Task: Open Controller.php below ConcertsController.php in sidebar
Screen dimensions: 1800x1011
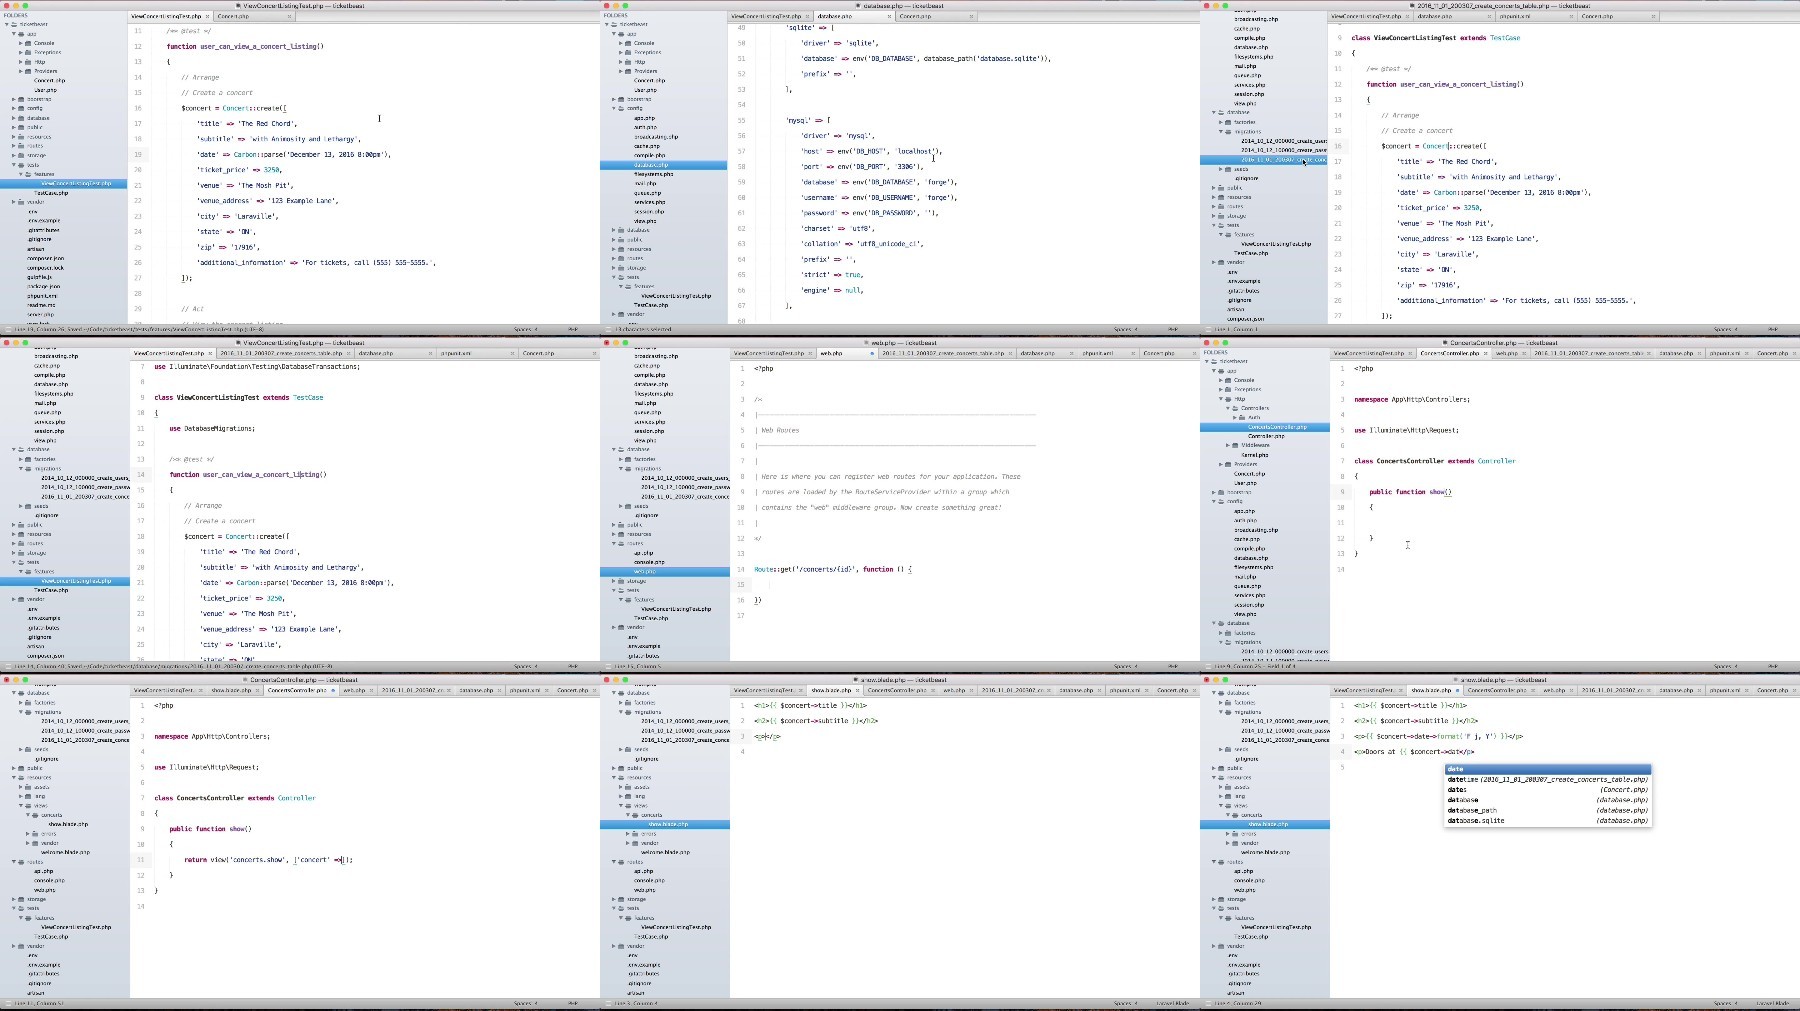Action: click(x=1266, y=436)
